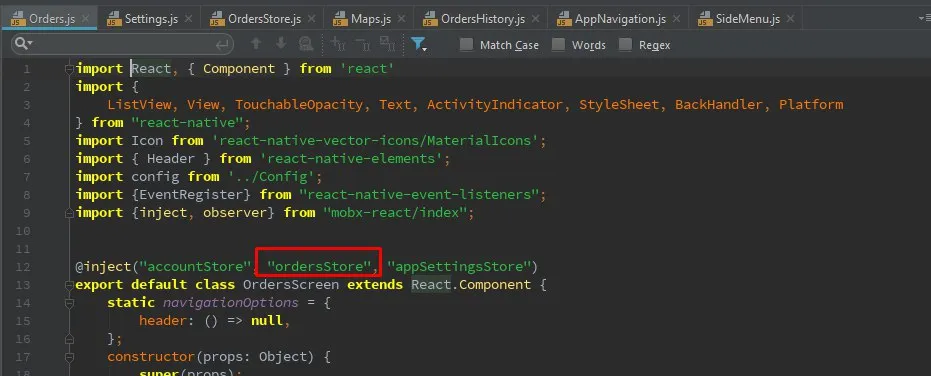931x376 pixels.
Task: Click the '../Config' import path
Action: [x=270, y=176]
